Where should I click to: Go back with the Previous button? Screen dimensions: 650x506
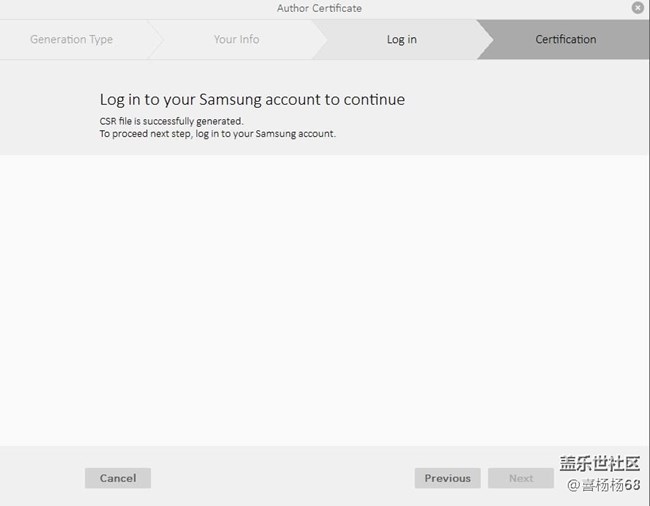click(447, 478)
